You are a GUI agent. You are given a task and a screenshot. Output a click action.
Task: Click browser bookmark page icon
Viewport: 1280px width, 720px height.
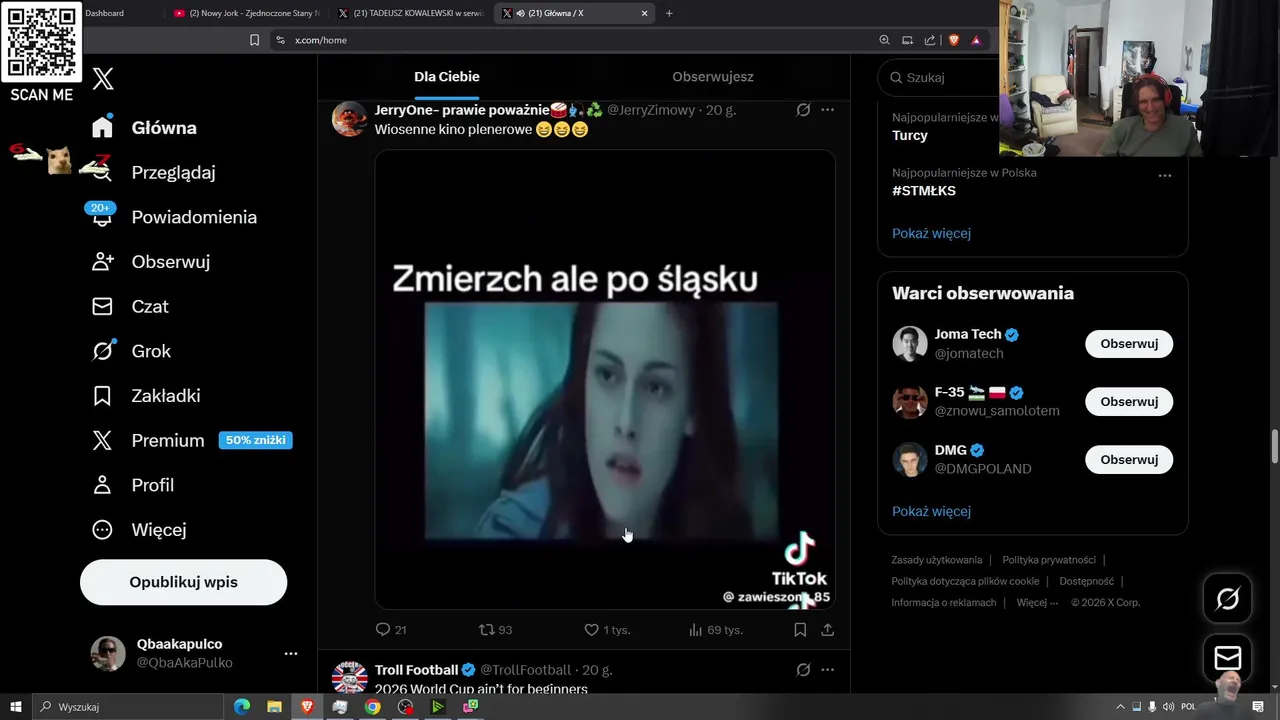click(254, 40)
